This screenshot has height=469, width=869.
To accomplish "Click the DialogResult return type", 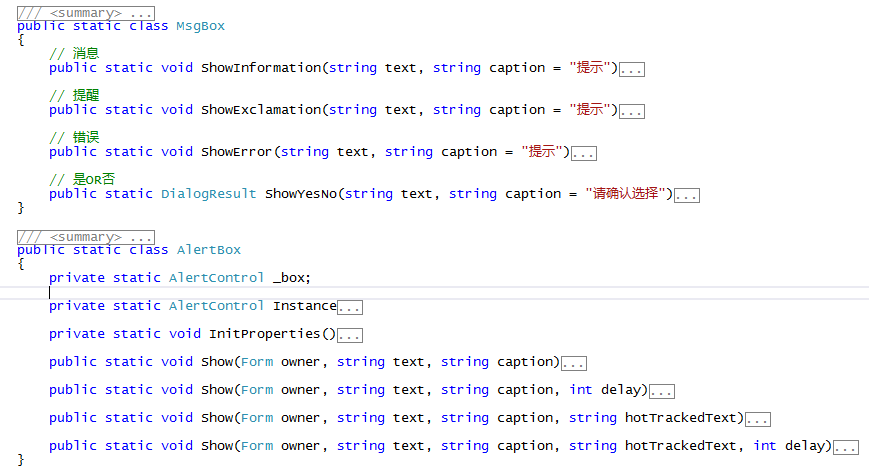I will pyautogui.click(x=209, y=194).
